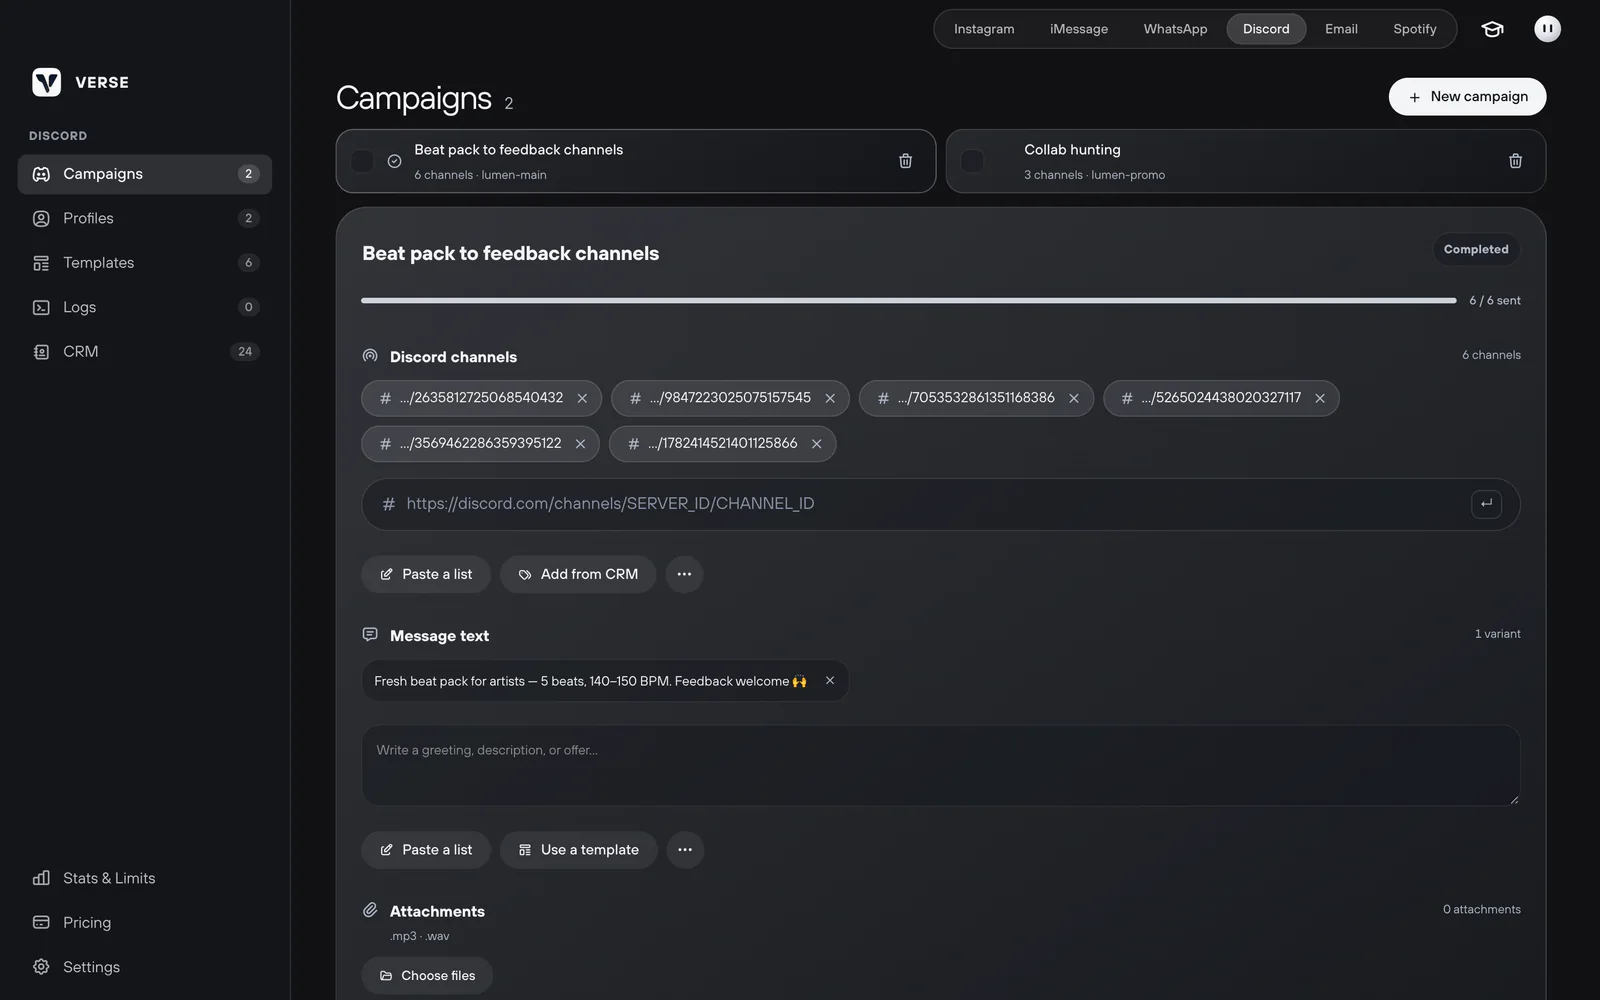Remove channel .../2635812725068540432
This screenshot has height=1000, width=1600.
582,398
